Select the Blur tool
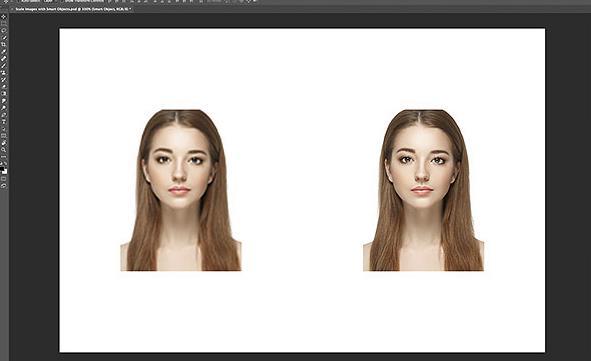Viewport: 591px width, 361px height. [4, 101]
